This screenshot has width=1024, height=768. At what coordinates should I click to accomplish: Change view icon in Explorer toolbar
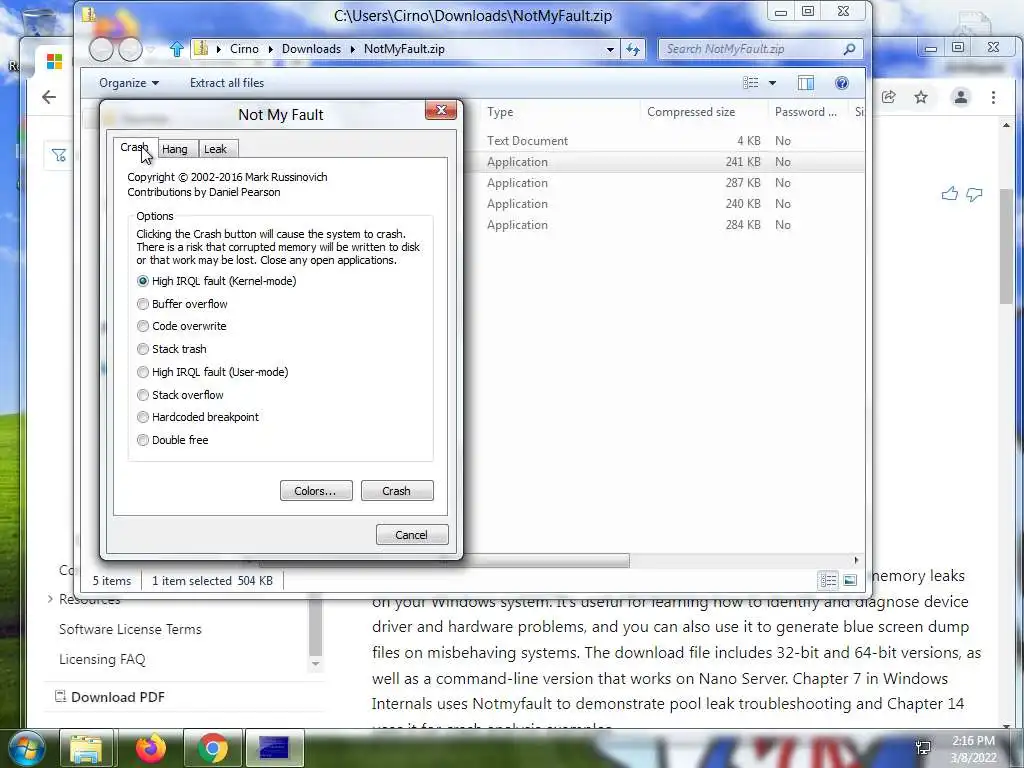point(751,83)
